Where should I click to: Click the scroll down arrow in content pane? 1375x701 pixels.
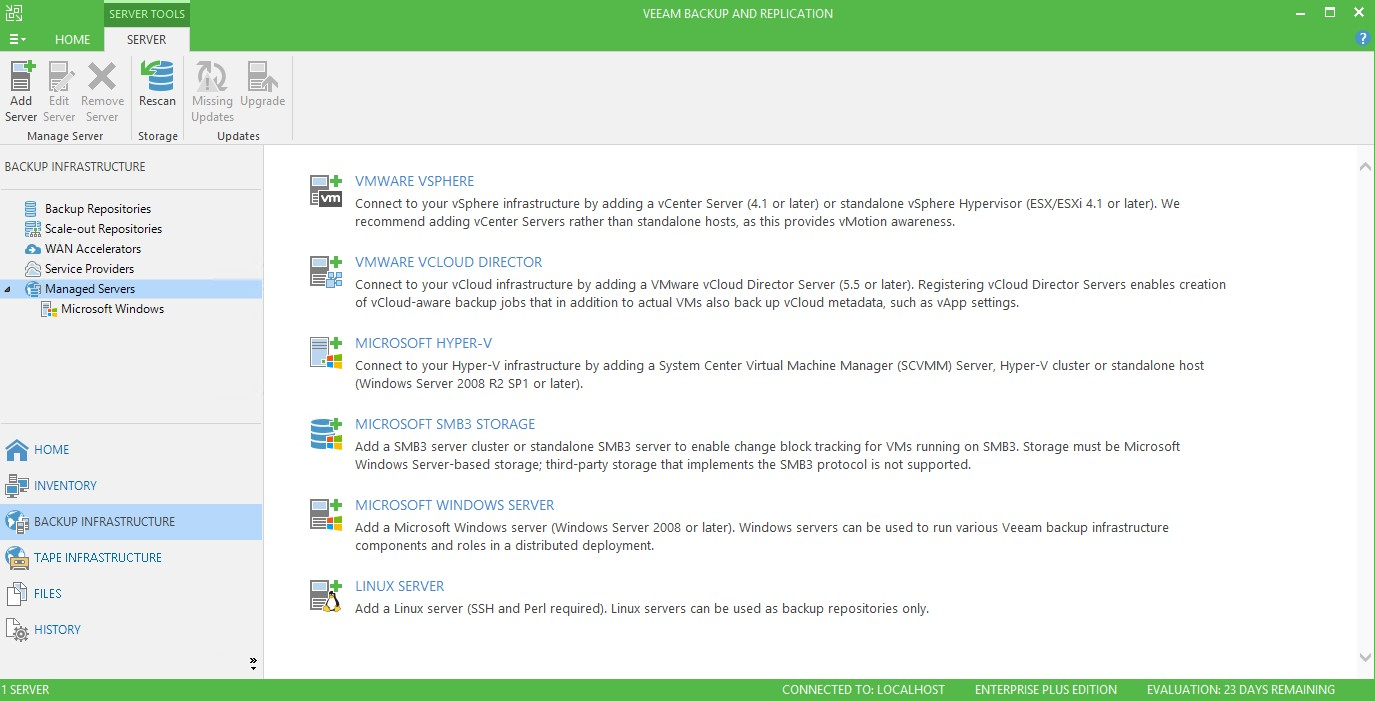1366,657
